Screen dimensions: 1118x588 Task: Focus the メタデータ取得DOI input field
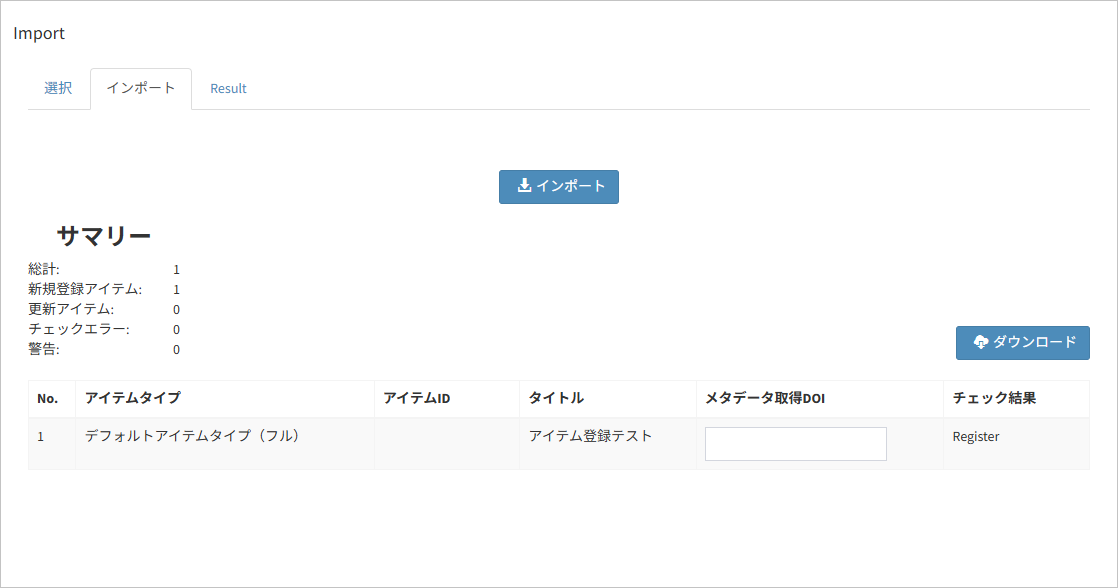[x=795, y=444]
